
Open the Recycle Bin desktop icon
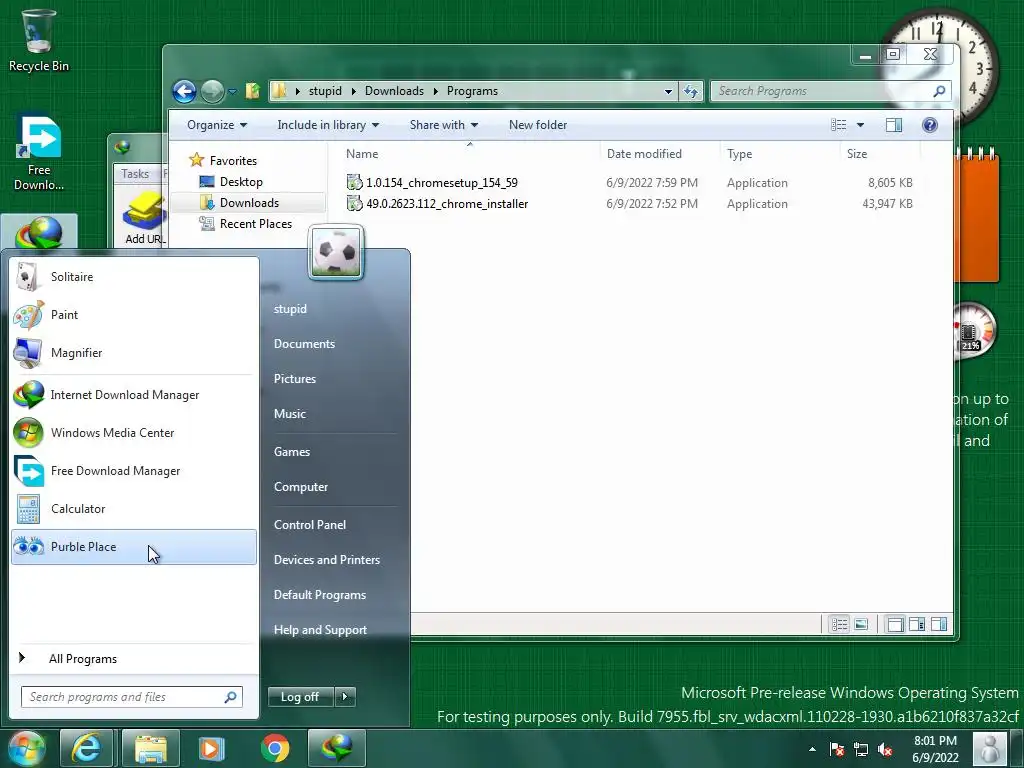pyautogui.click(x=39, y=40)
